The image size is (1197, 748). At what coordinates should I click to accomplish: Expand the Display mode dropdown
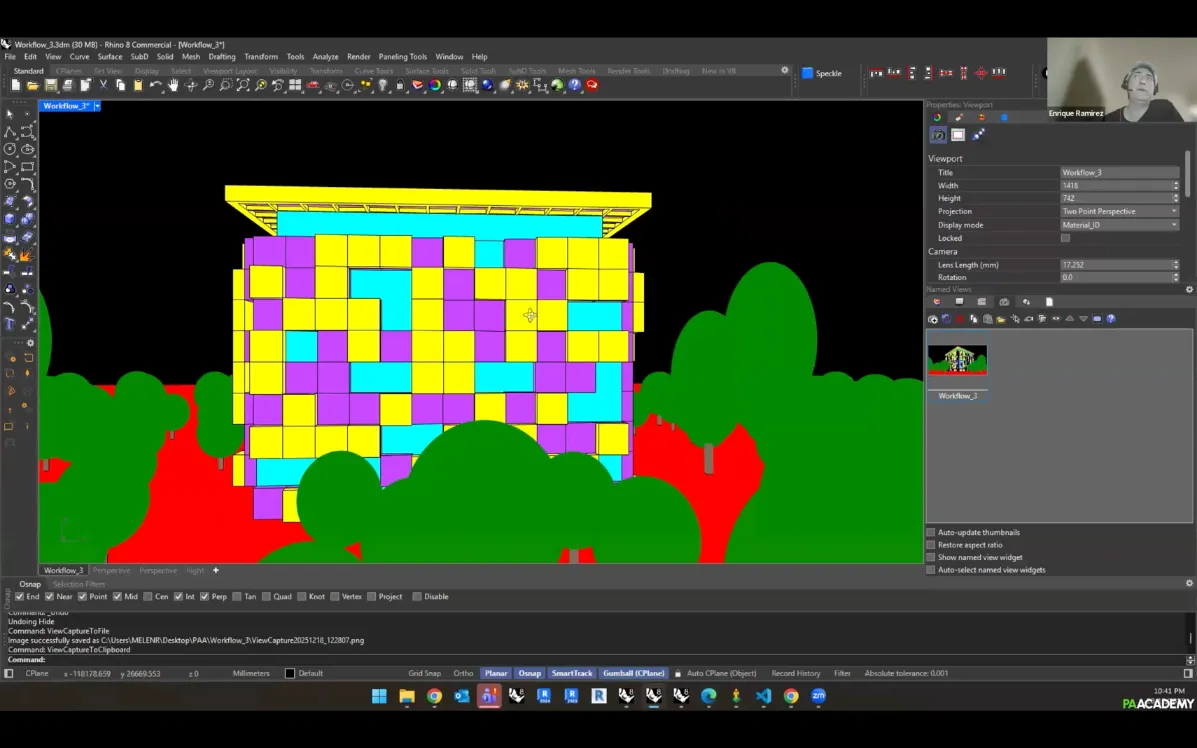pos(1119,225)
